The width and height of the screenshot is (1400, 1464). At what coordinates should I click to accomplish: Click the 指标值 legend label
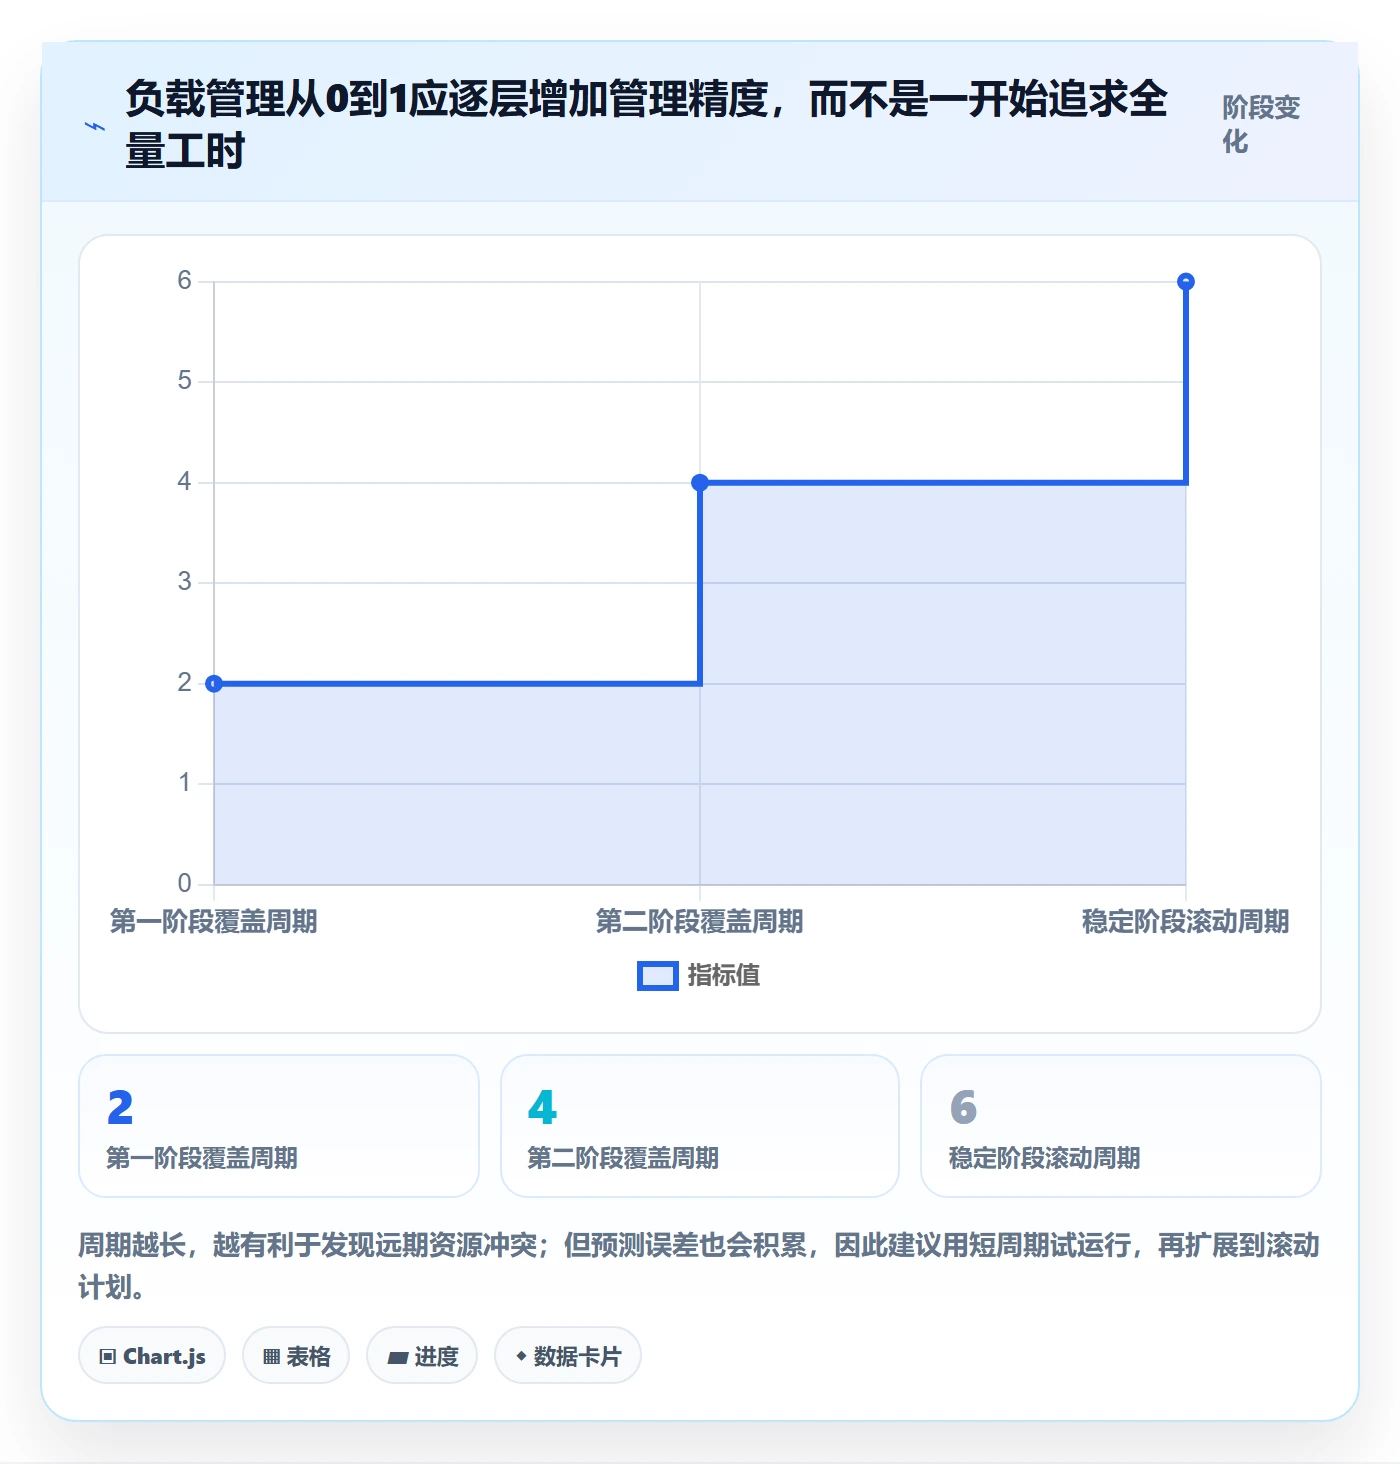point(724,976)
